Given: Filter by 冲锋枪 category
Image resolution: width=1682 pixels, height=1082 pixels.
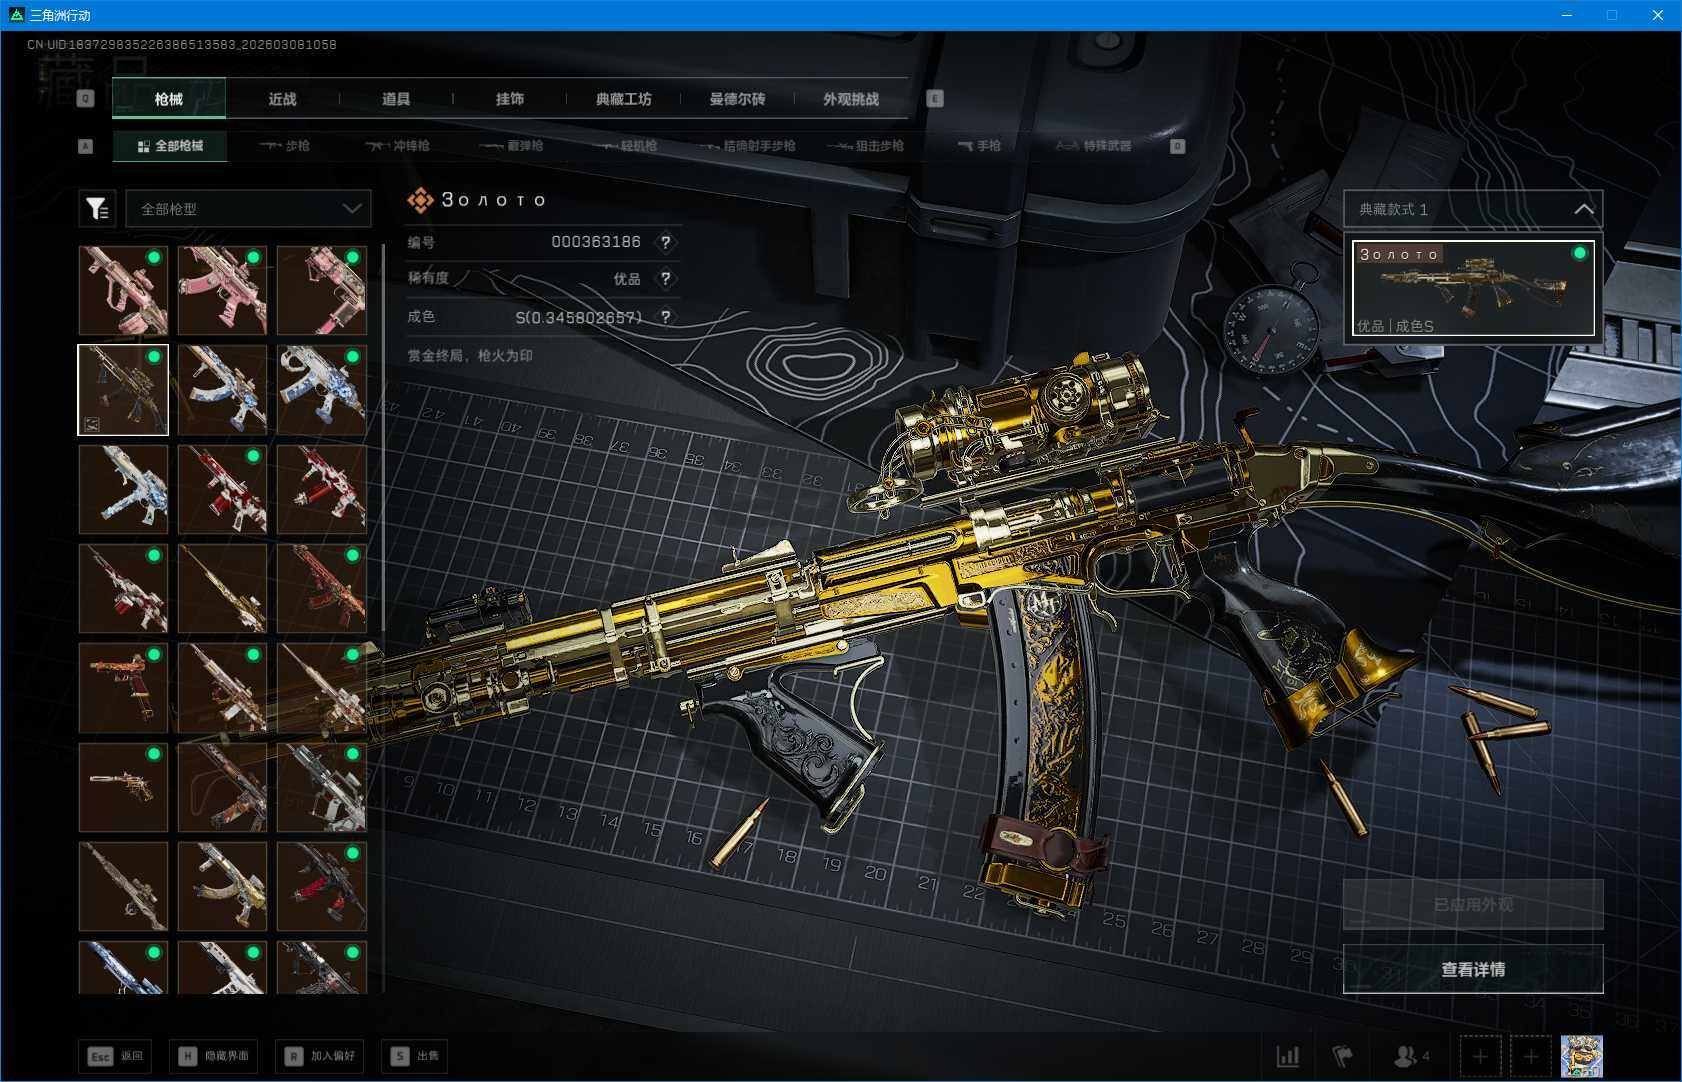Looking at the screenshot, I should 397,146.
